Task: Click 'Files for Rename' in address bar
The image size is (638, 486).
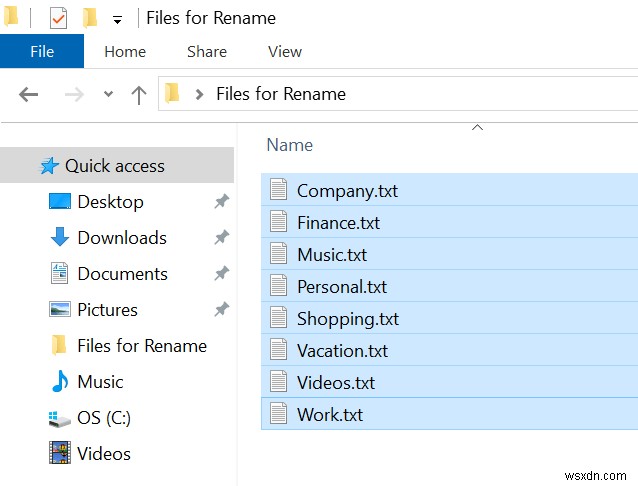Action: [x=281, y=94]
